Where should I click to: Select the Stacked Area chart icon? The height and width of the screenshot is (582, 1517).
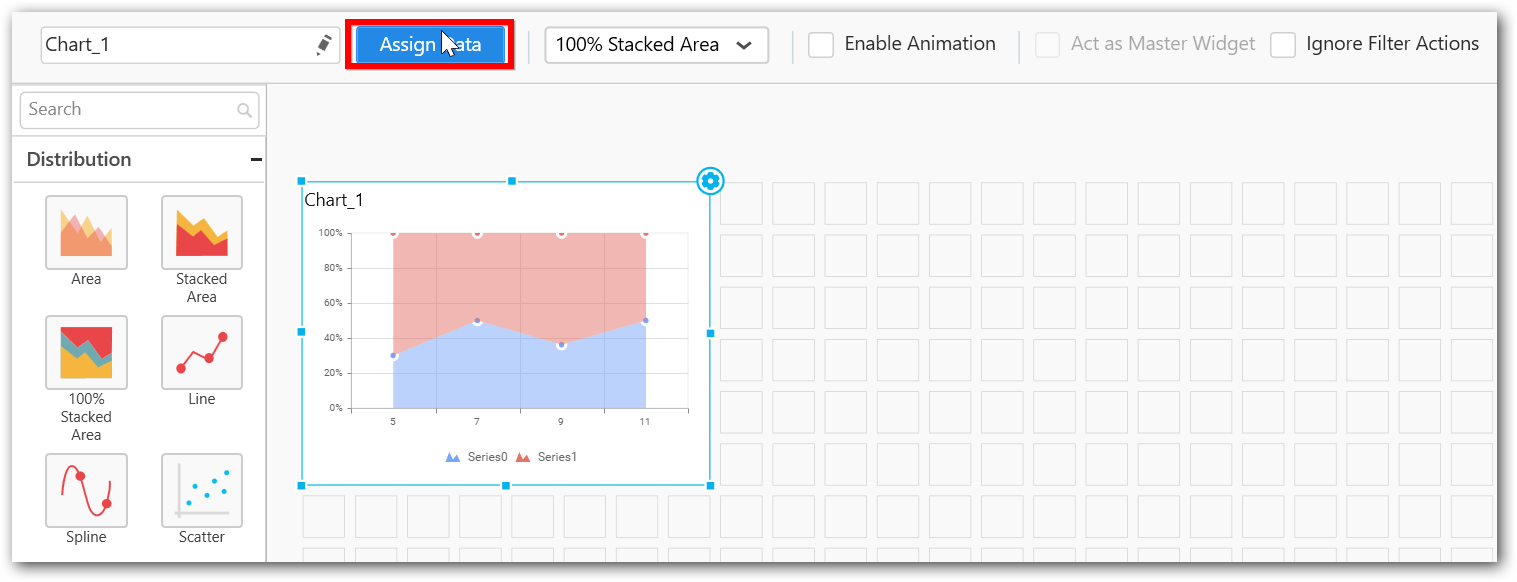201,233
